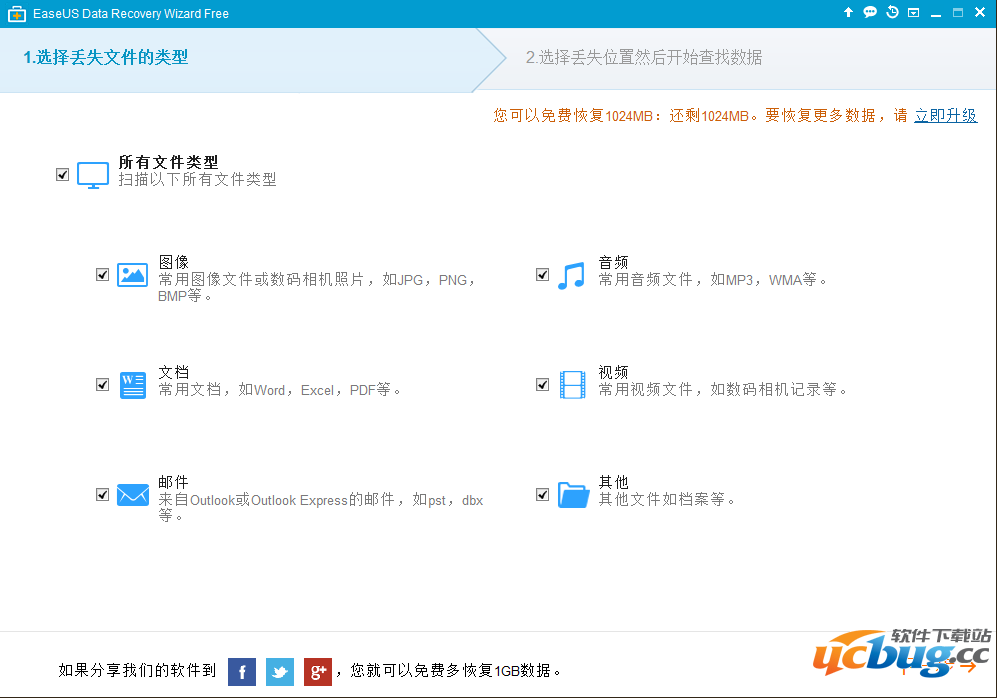This screenshot has height=698, width=997.
Task: Share to Facebook
Action: pos(241,672)
